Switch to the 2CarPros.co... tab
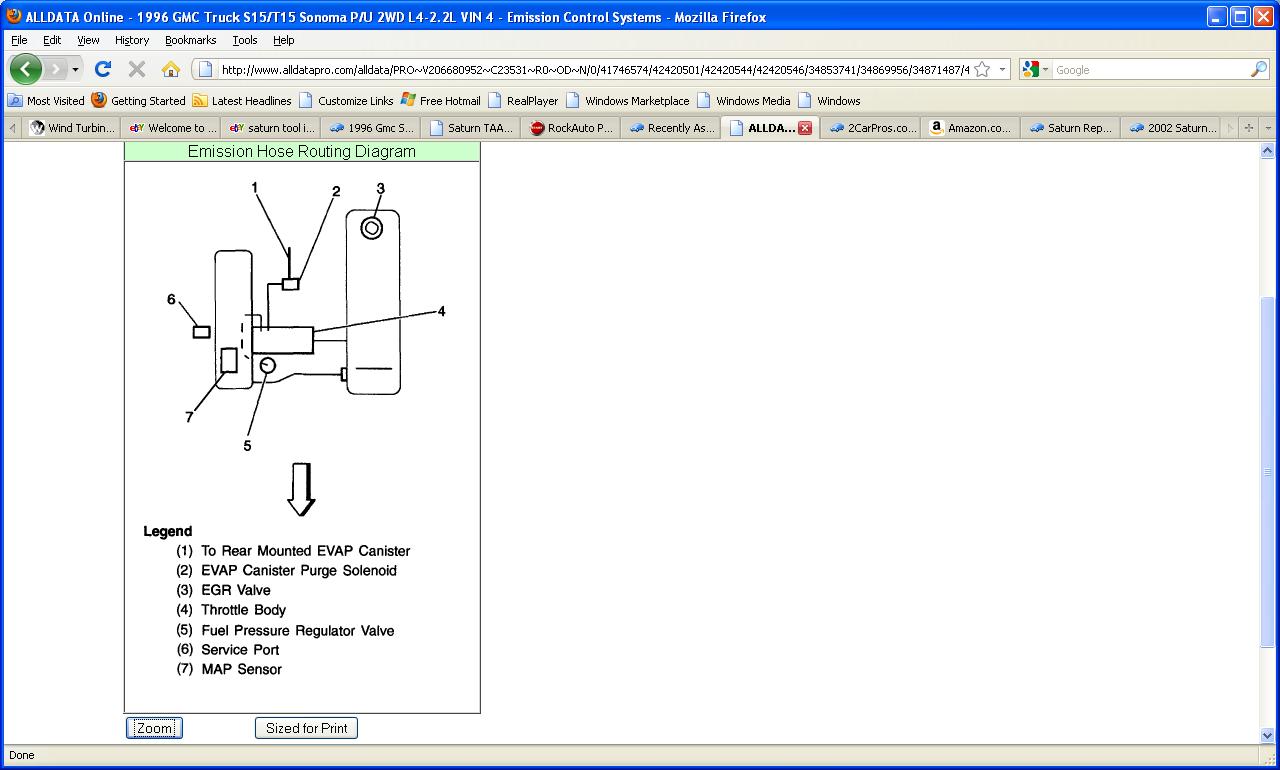The width and height of the screenshot is (1280, 770). [871, 128]
